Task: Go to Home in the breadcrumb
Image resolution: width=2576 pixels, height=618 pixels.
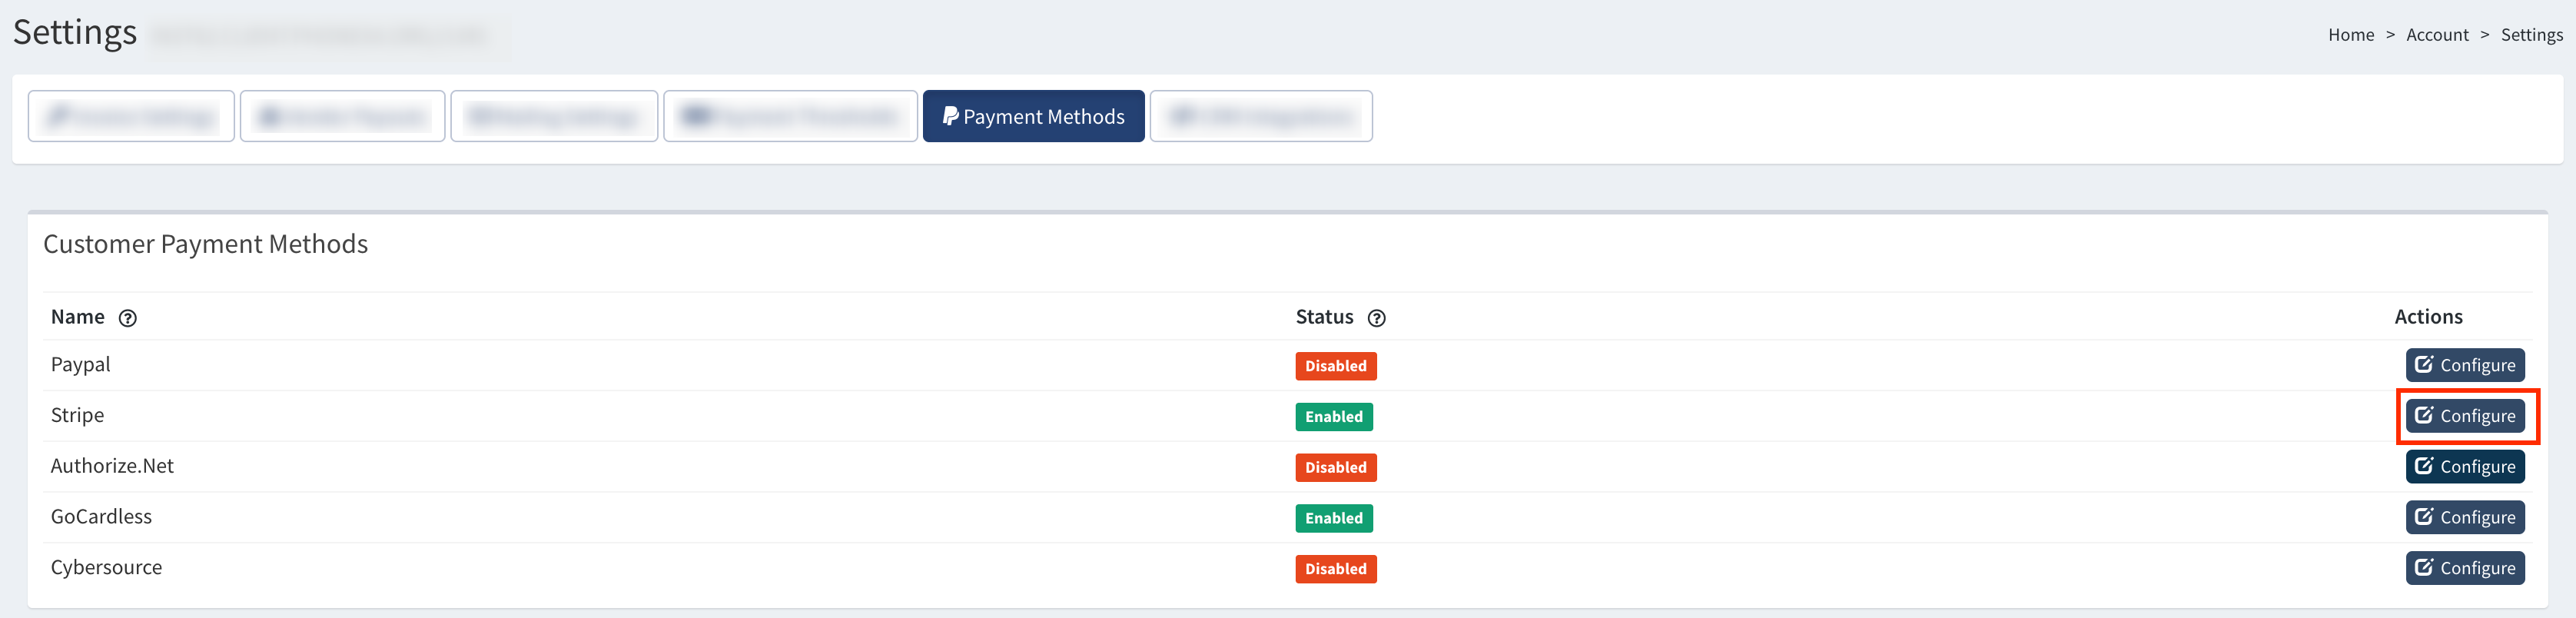Action: [x=2350, y=35]
